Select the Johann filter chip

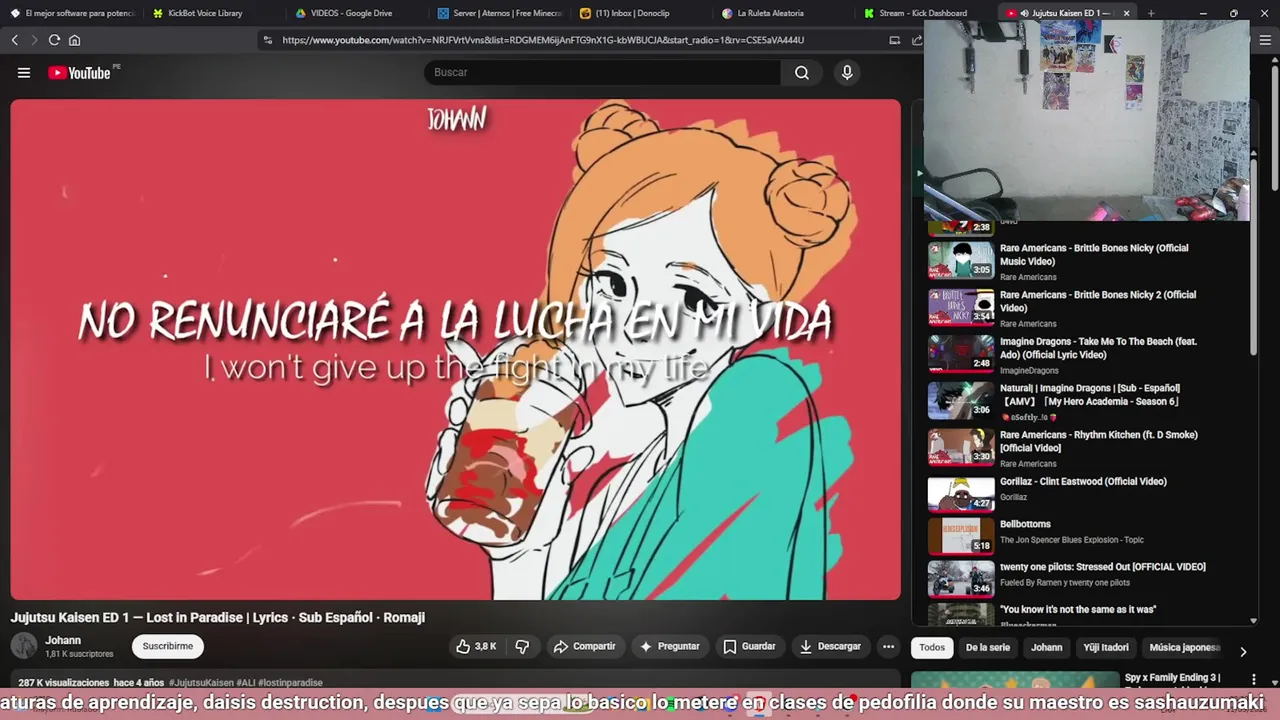[1047, 648]
